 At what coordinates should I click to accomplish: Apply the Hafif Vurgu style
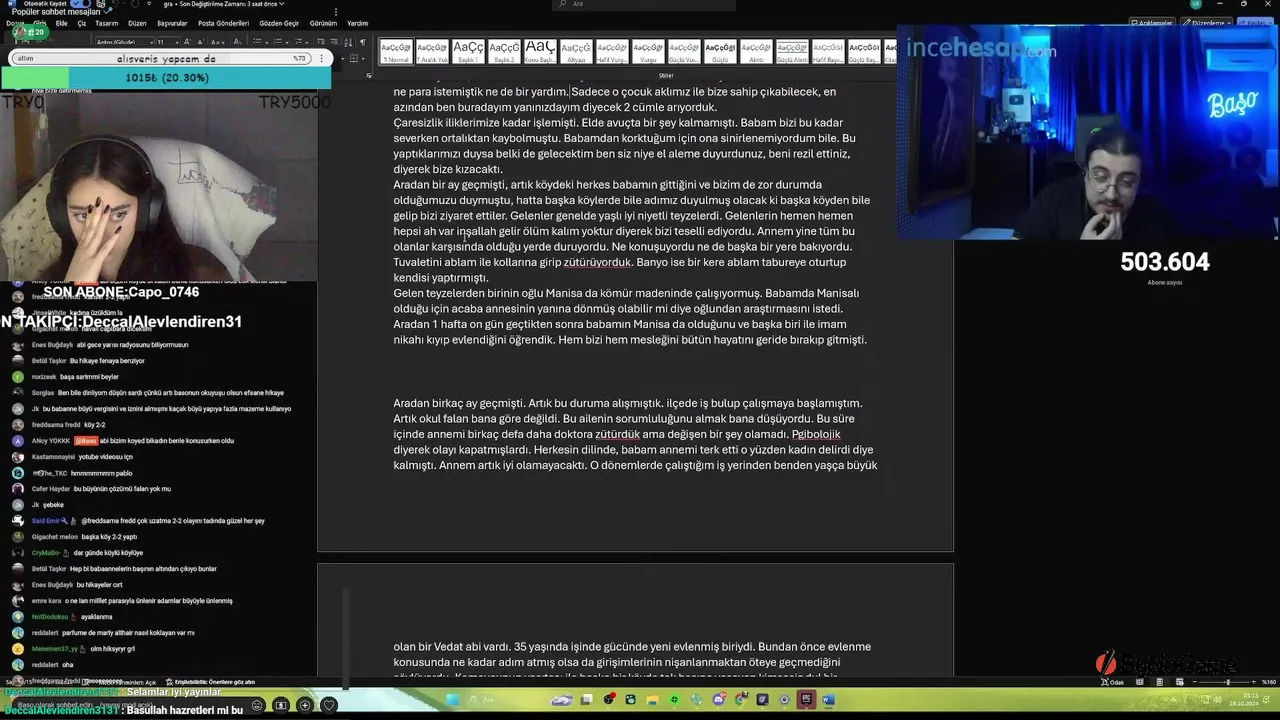click(612, 51)
